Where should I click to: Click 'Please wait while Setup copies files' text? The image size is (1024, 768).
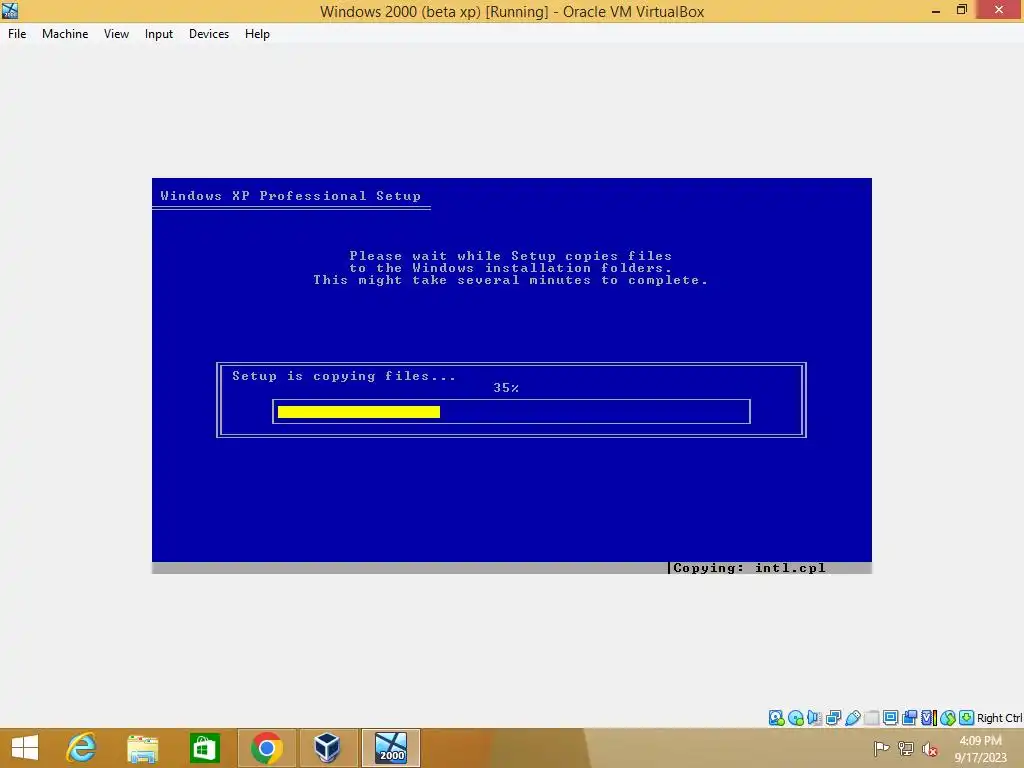(x=510, y=256)
